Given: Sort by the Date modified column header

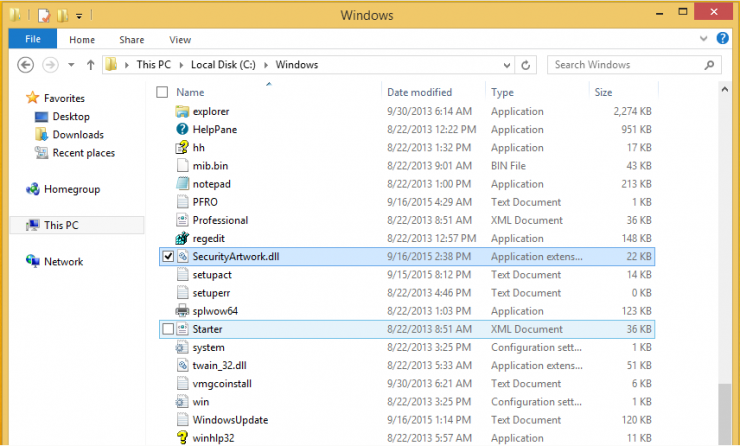Looking at the screenshot, I should [420, 92].
